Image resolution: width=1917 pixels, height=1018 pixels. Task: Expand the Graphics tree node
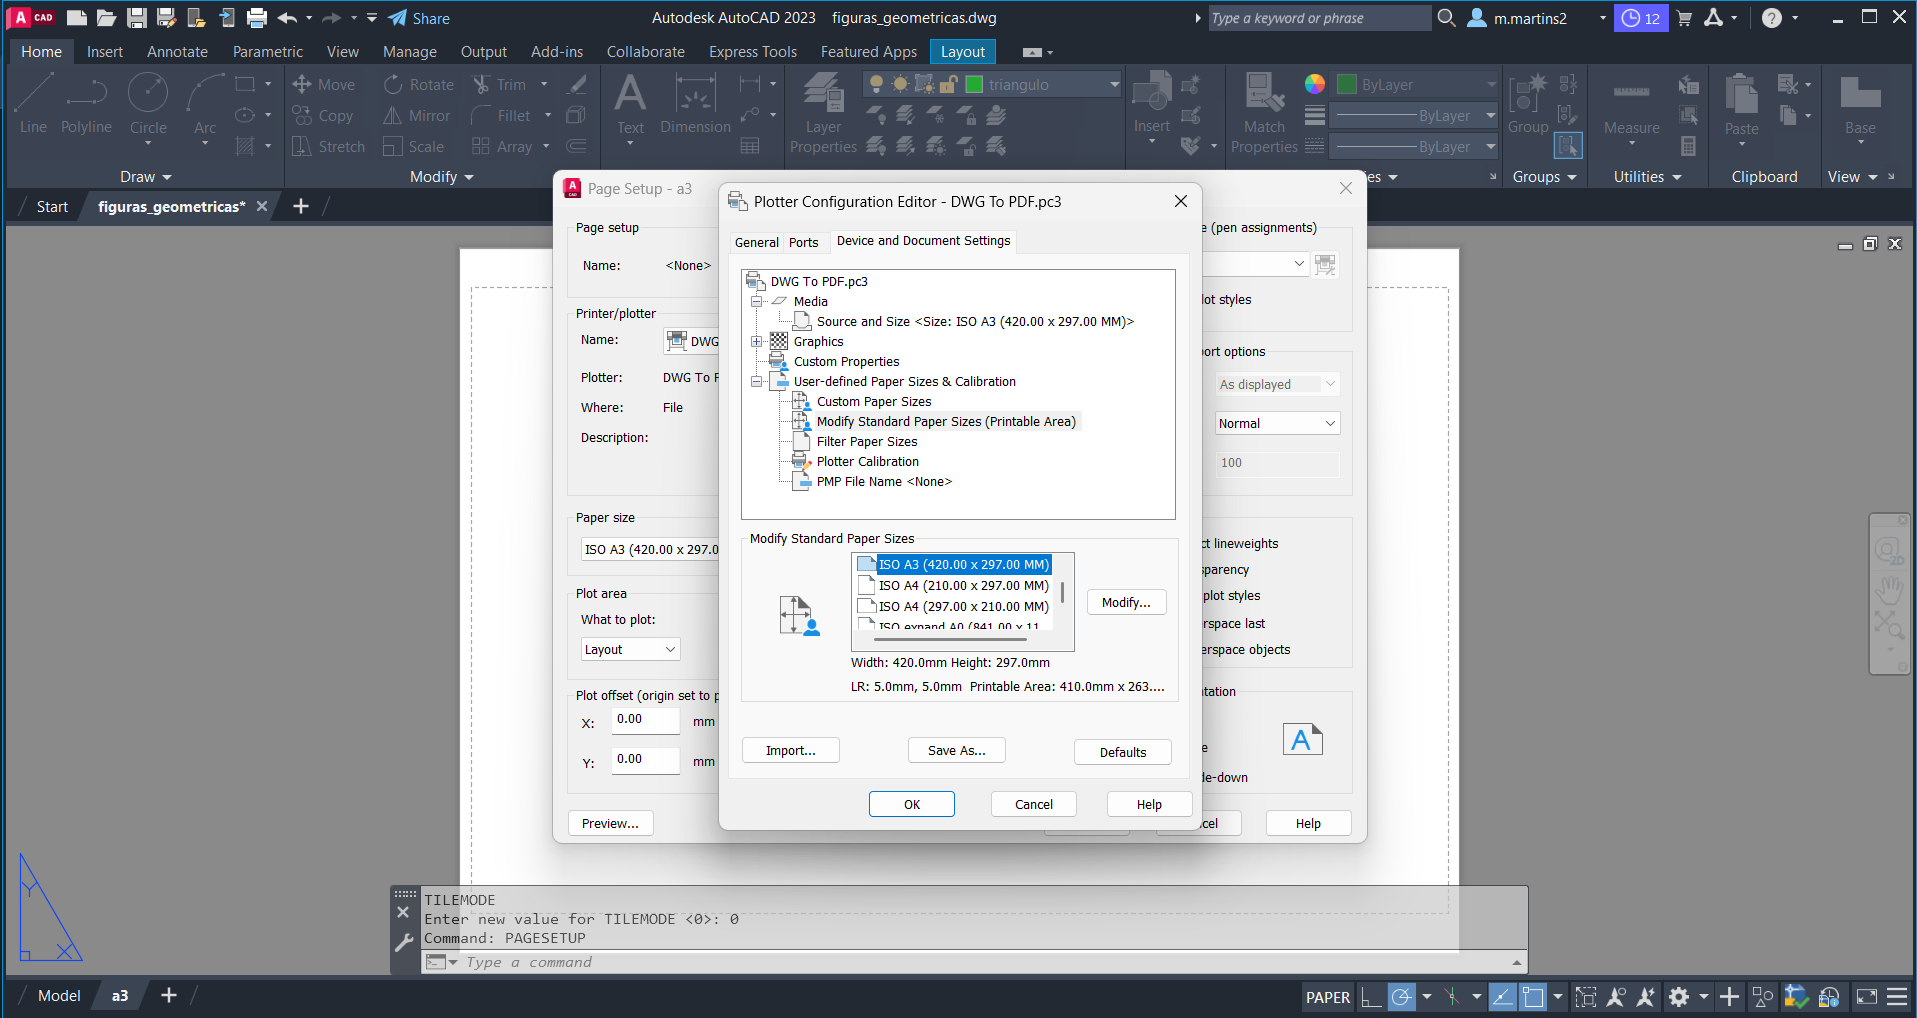756,341
